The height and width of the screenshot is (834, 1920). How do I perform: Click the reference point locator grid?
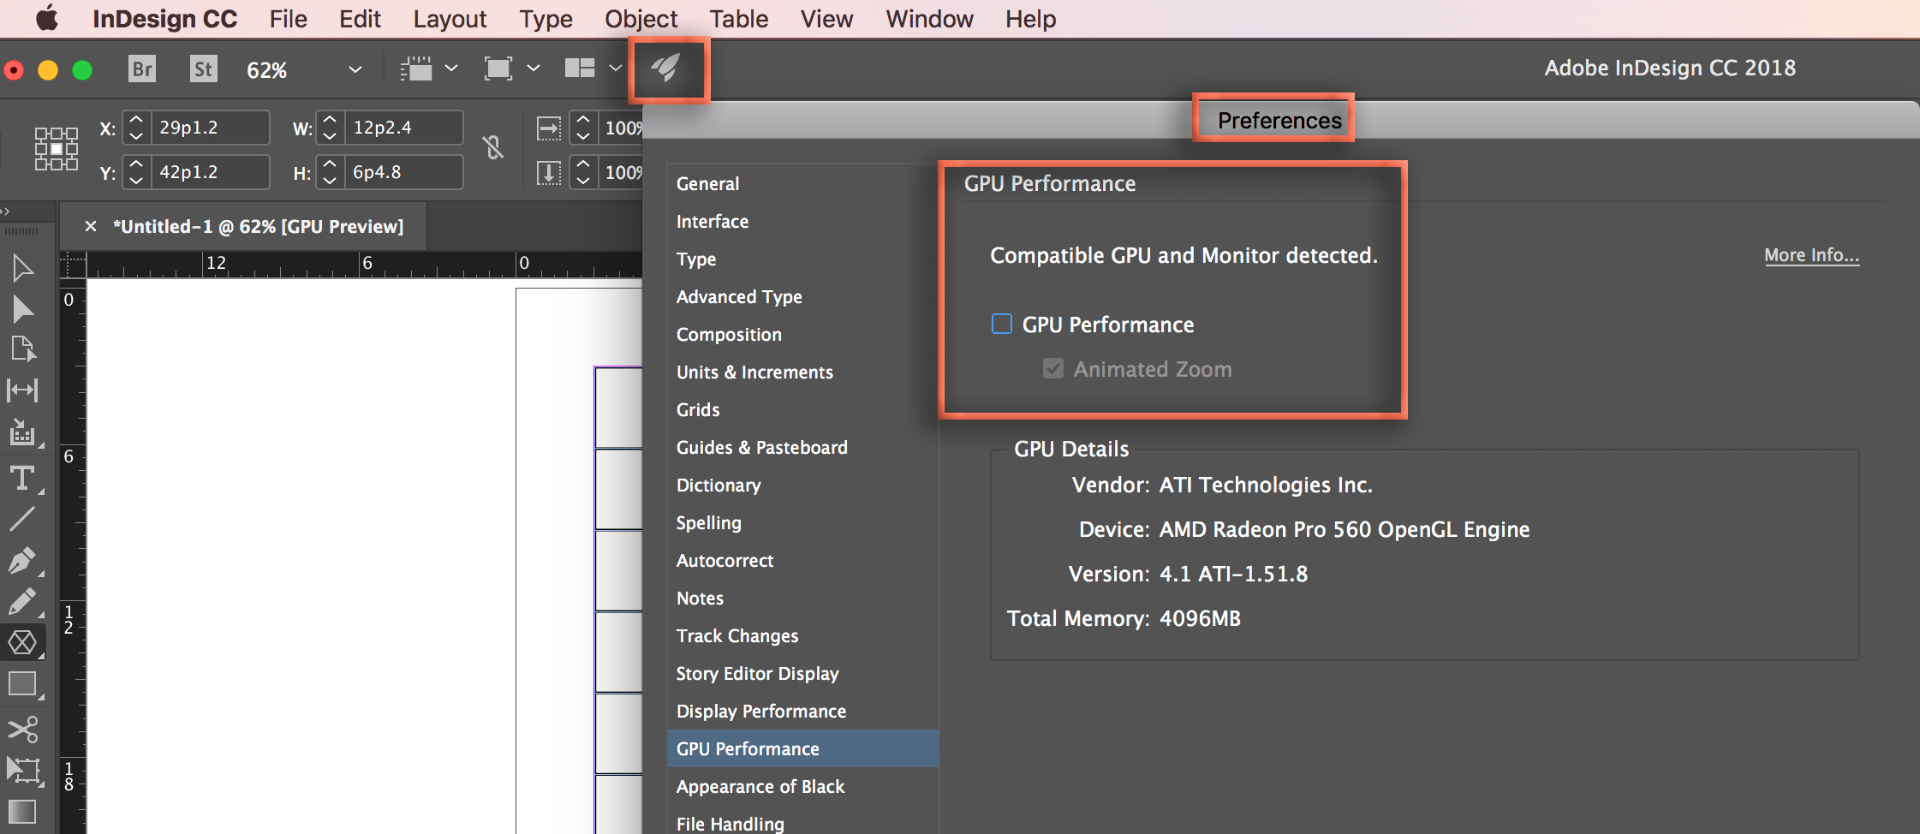pyautogui.click(x=56, y=149)
